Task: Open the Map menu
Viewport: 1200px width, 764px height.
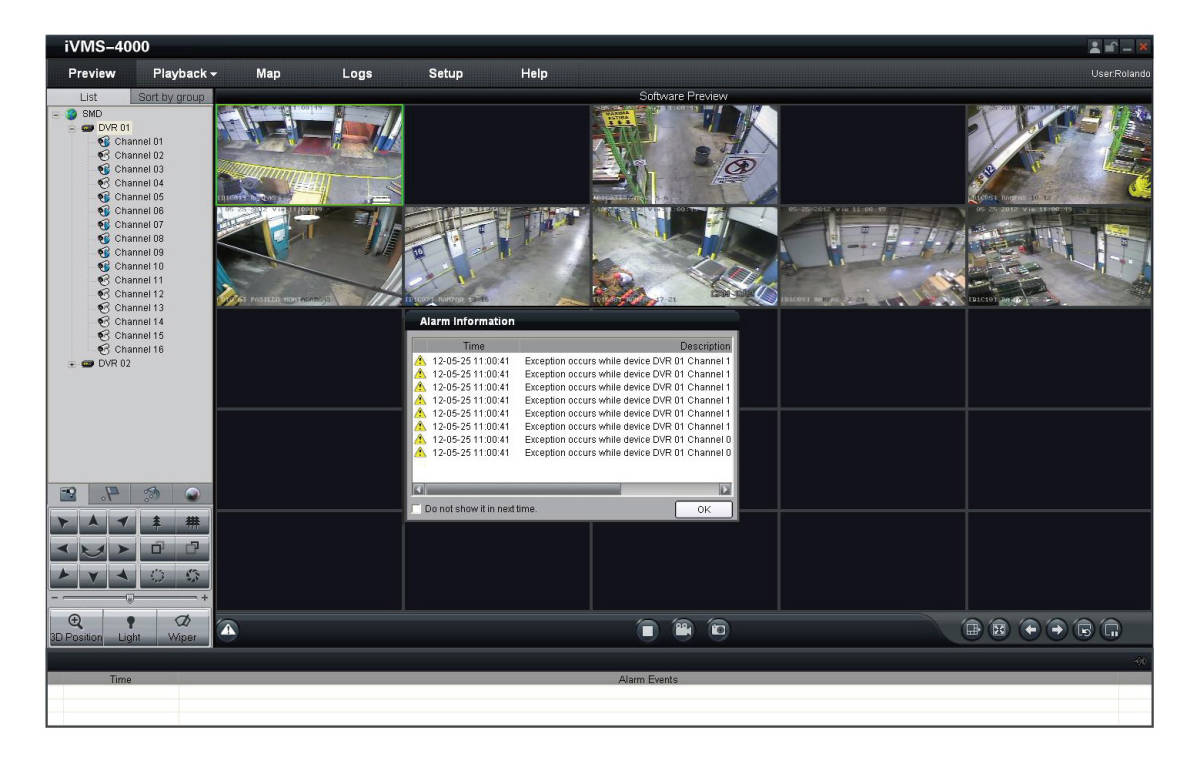Action: pos(268,74)
